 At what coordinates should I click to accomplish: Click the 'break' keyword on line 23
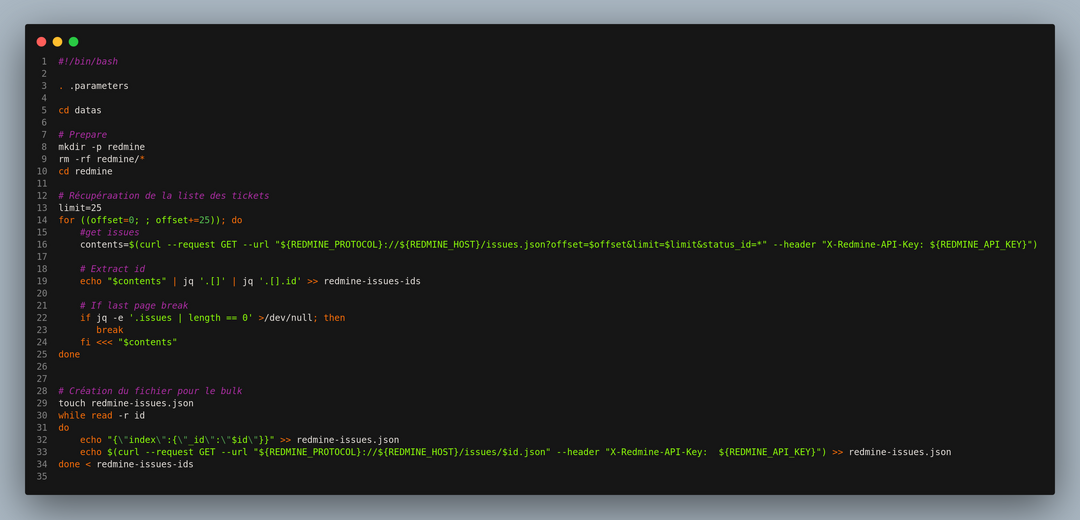109,330
